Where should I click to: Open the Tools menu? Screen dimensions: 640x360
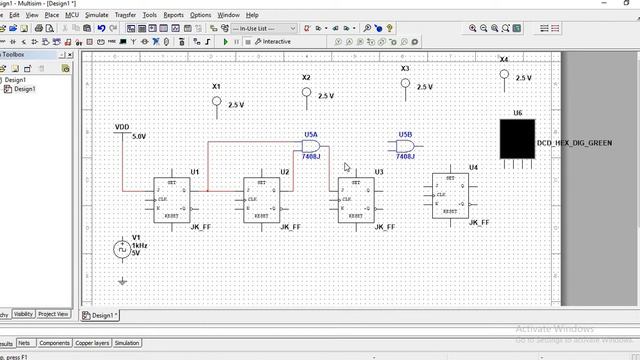[149, 15]
